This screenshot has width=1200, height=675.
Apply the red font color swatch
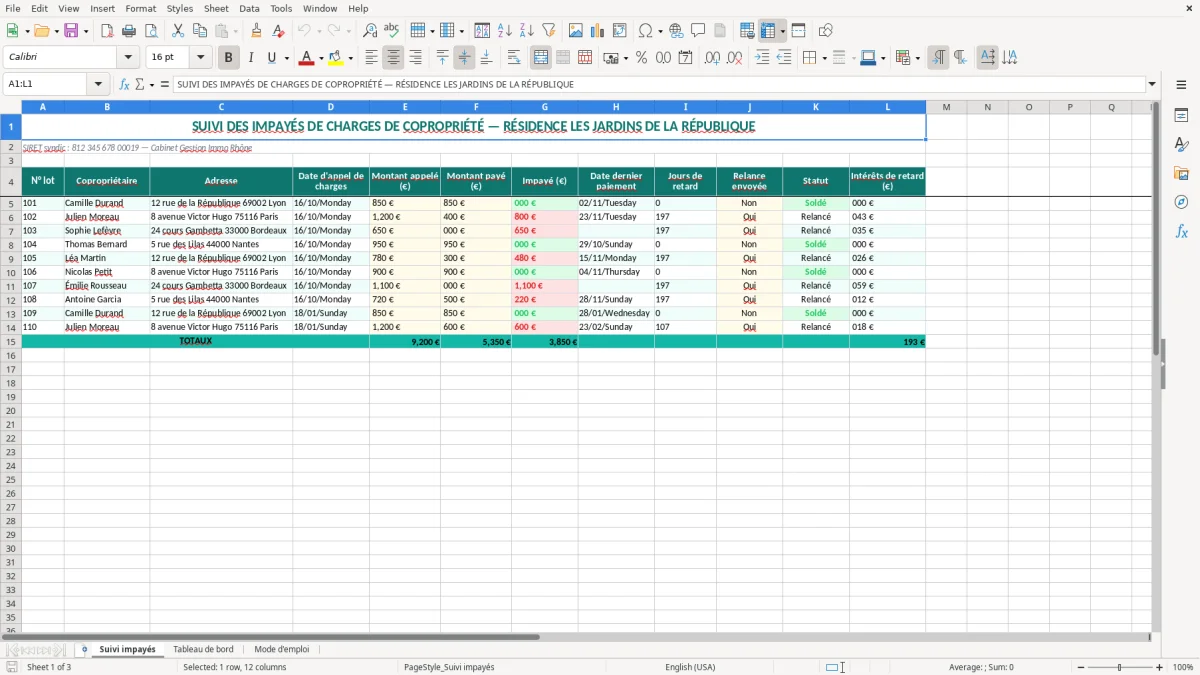click(307, 58)
